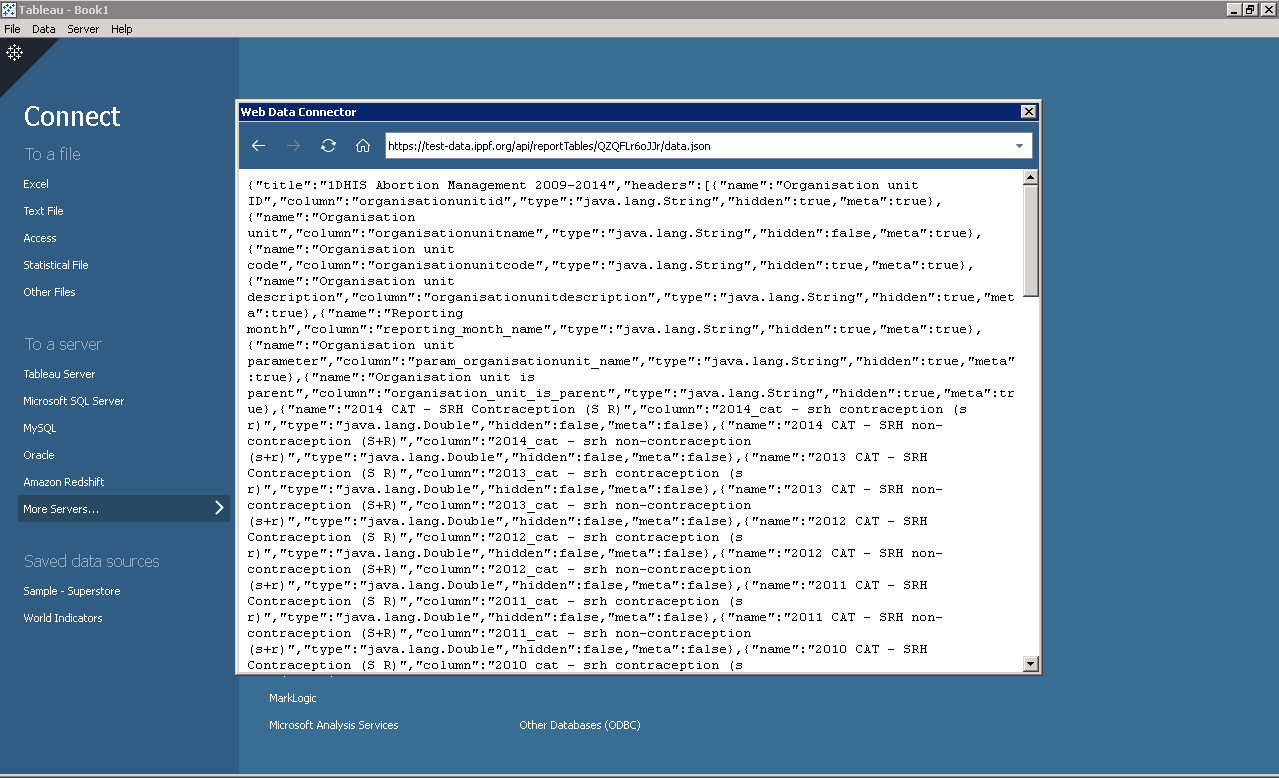
Task: Connect to MySQL server
Action: (x=40, y=428)
